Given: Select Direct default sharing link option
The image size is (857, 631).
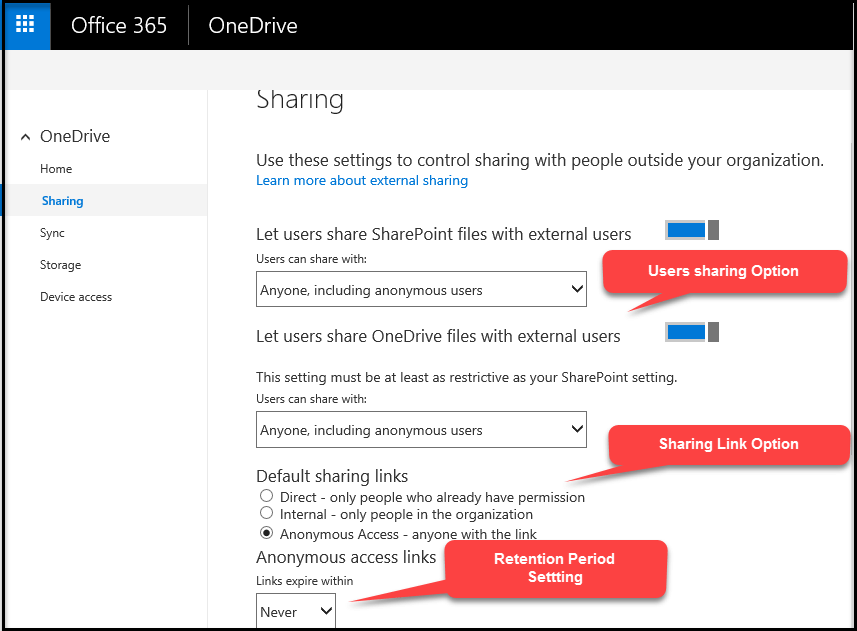Looking at the screenshot, I should (266, 496).
